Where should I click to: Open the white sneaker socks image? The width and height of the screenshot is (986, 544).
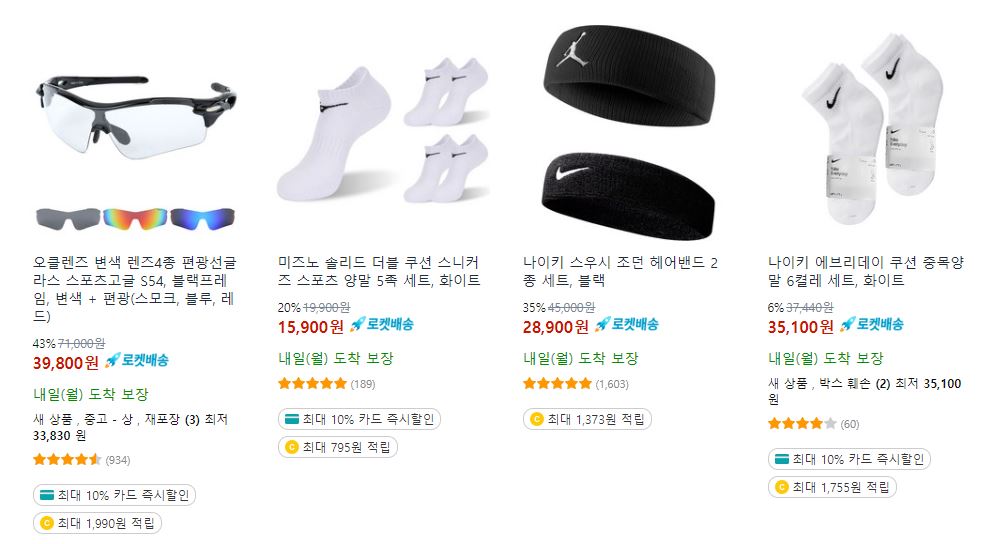380,131
